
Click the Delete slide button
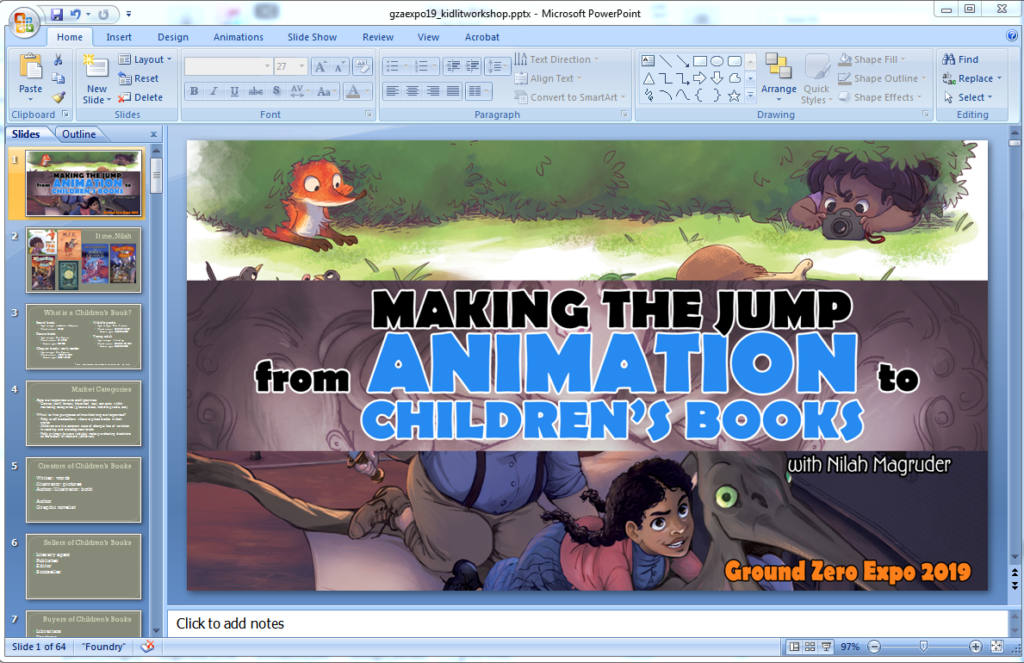140,97
